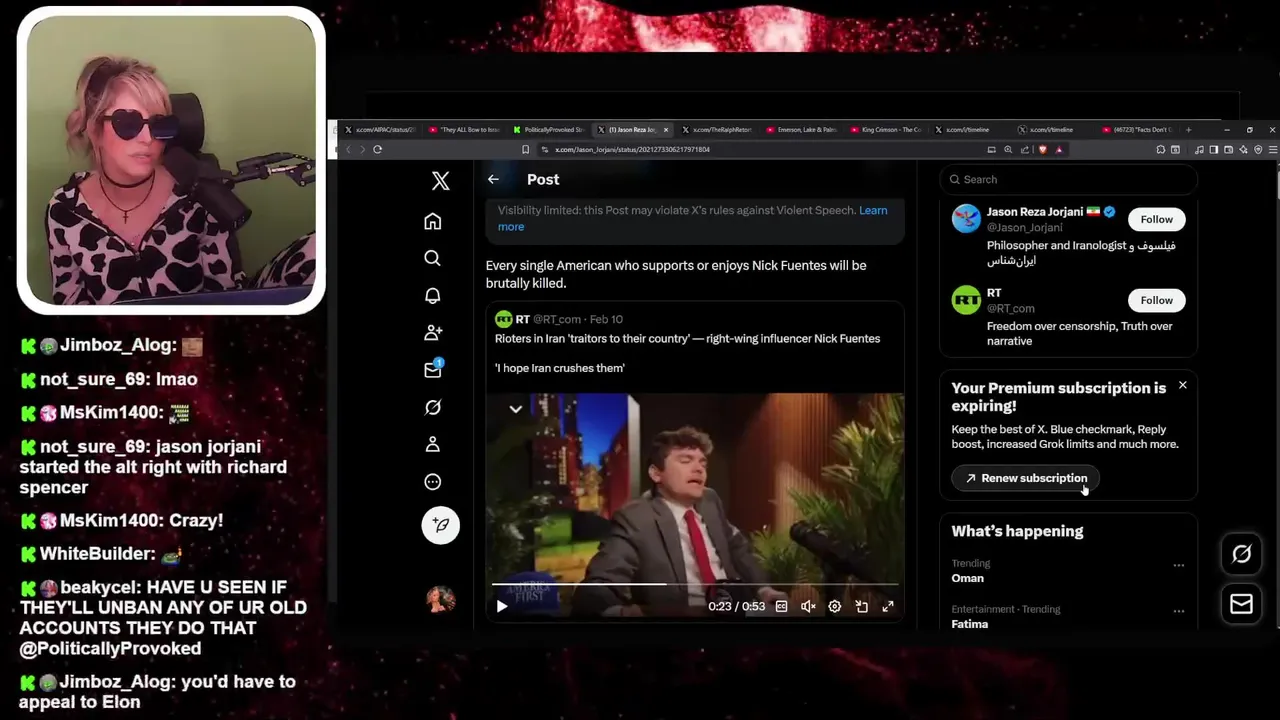Open the Fatima trending topic
Viewport: 1280px width, 720px height.
click(969, 624)
